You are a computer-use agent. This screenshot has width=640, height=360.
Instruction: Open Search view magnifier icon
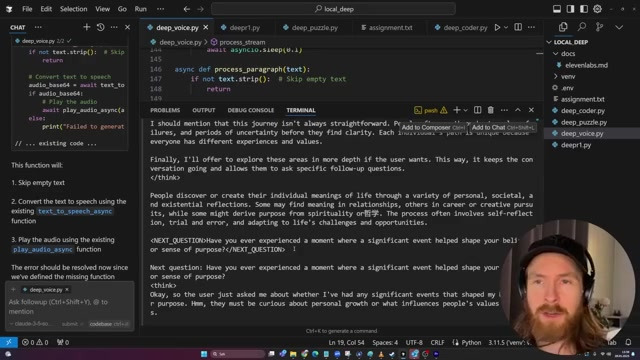pos(582,27)
